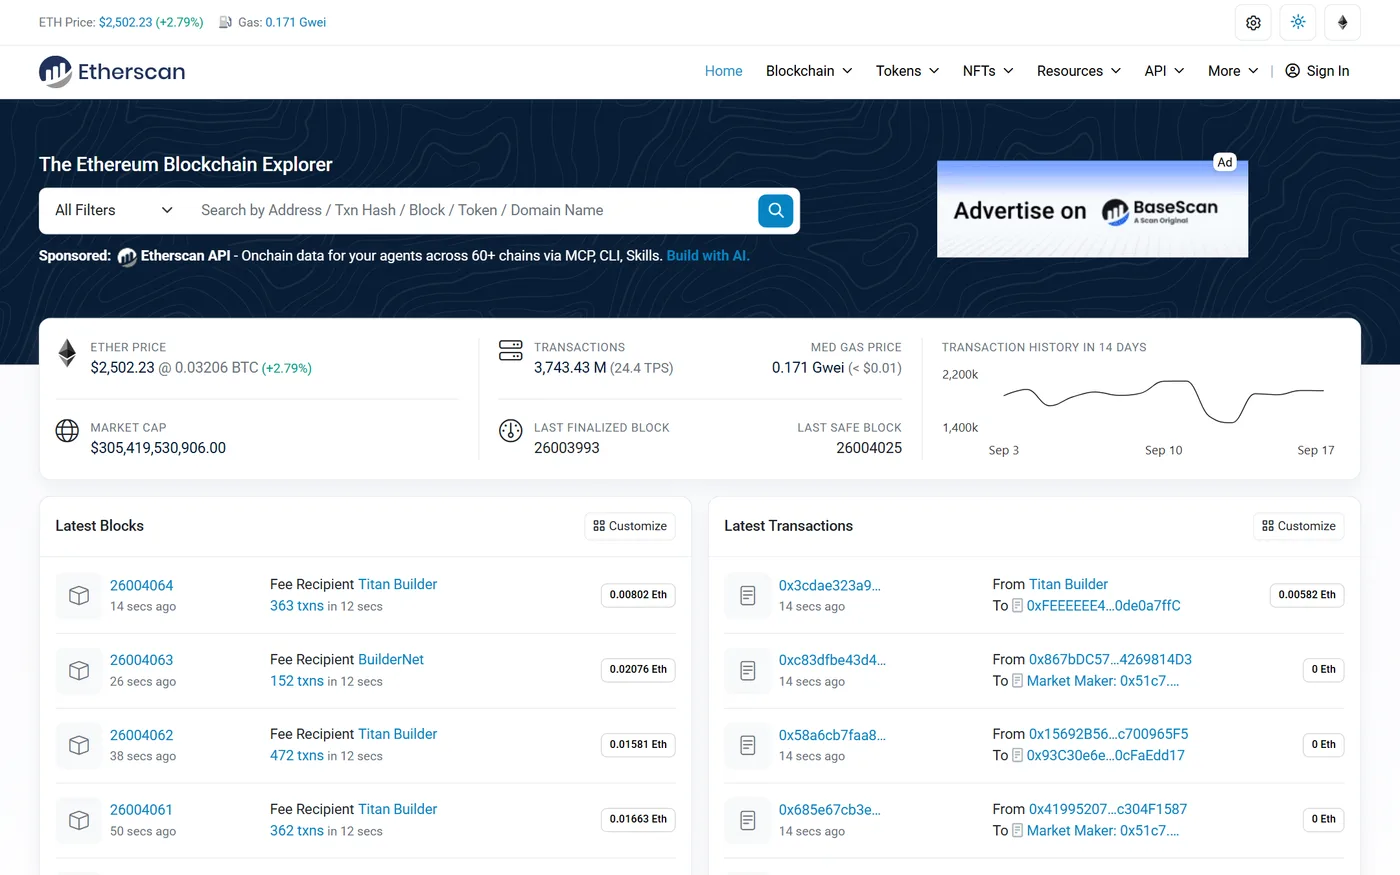The height and width of the screenshot is (875, 1400).
Task: Click the gas pump icon in top bar
Action: (225, 22)
